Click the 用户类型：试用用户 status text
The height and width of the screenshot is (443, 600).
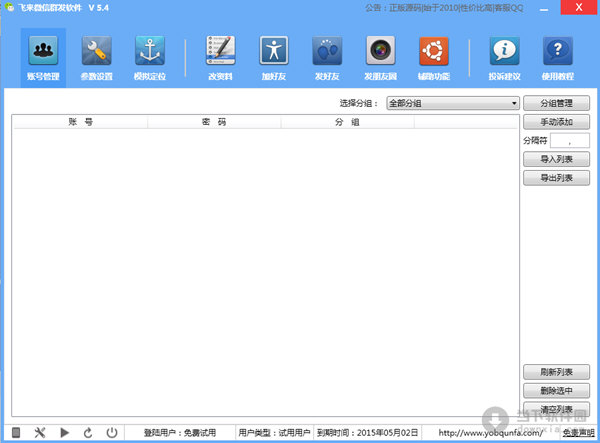(274, 433)
